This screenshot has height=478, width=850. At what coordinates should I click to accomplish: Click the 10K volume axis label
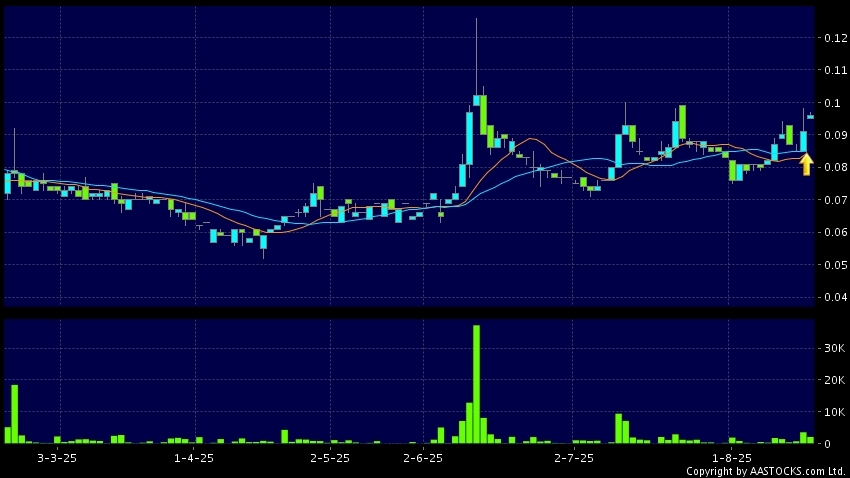coord(834,412)
